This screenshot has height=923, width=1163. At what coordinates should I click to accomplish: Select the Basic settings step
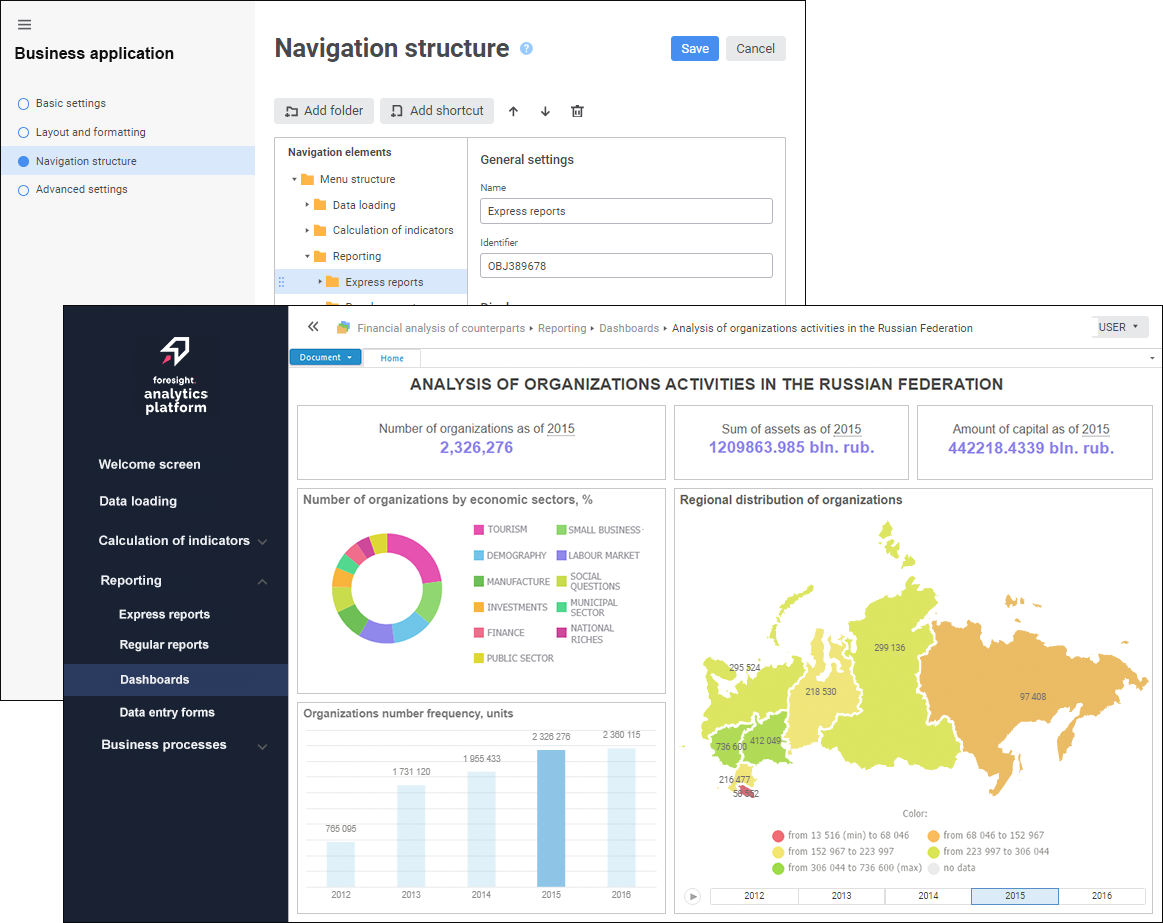[x=70, y=103]
